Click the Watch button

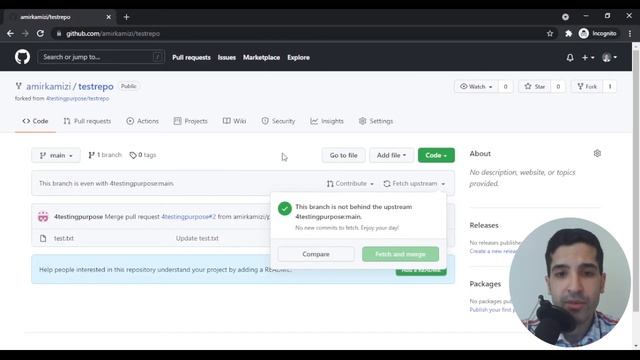(x=476, y=87)
